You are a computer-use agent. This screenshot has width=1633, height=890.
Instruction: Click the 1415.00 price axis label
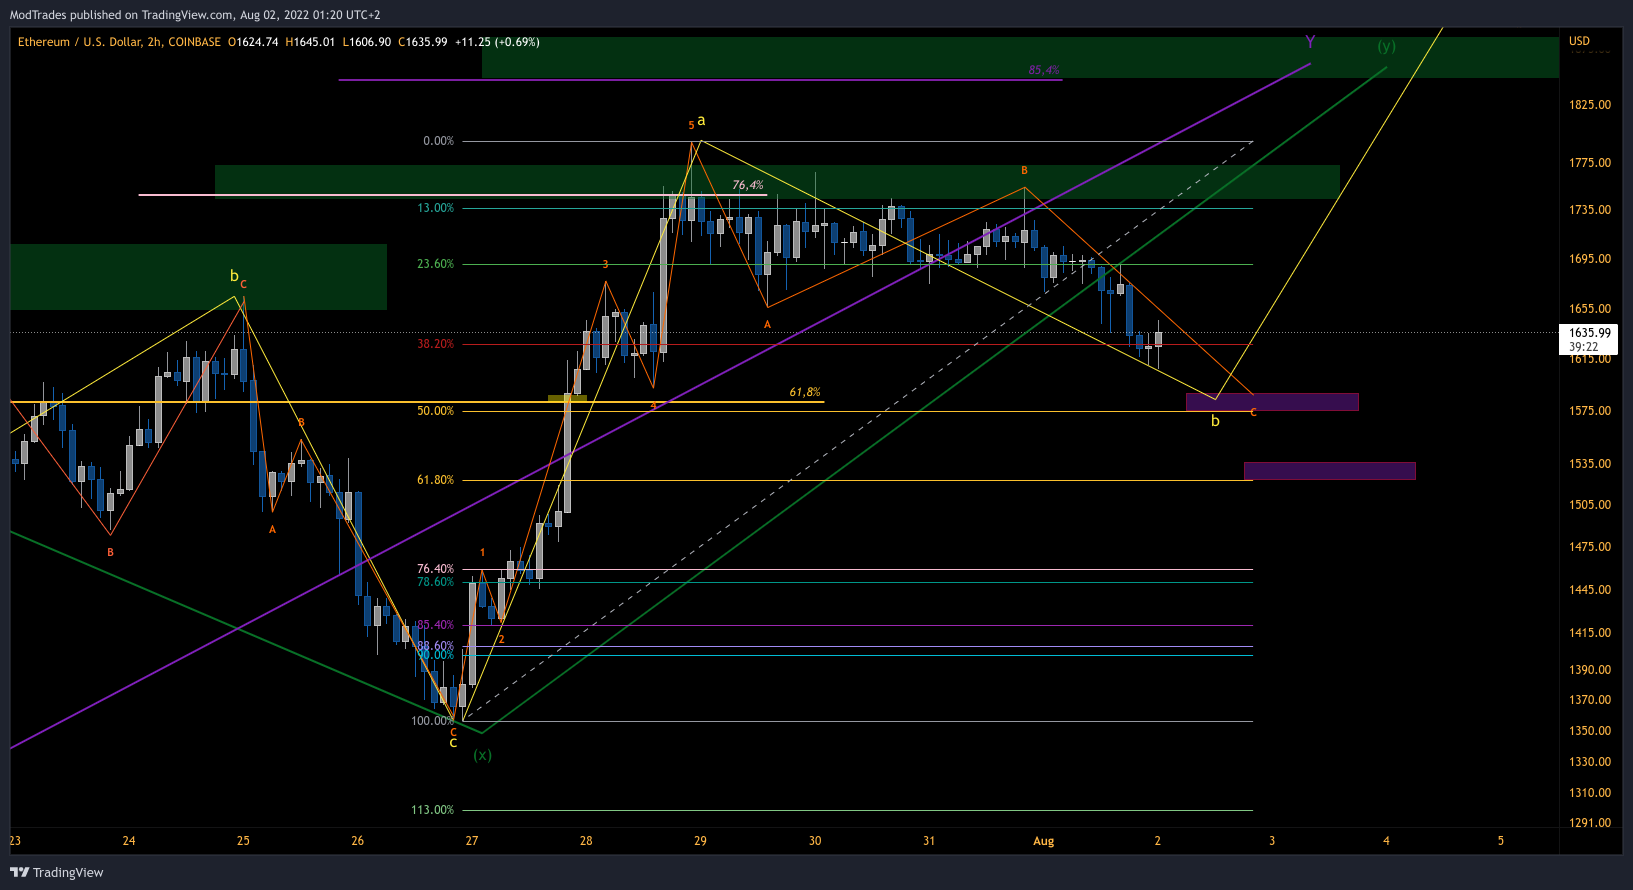(x=1589, y=633)
